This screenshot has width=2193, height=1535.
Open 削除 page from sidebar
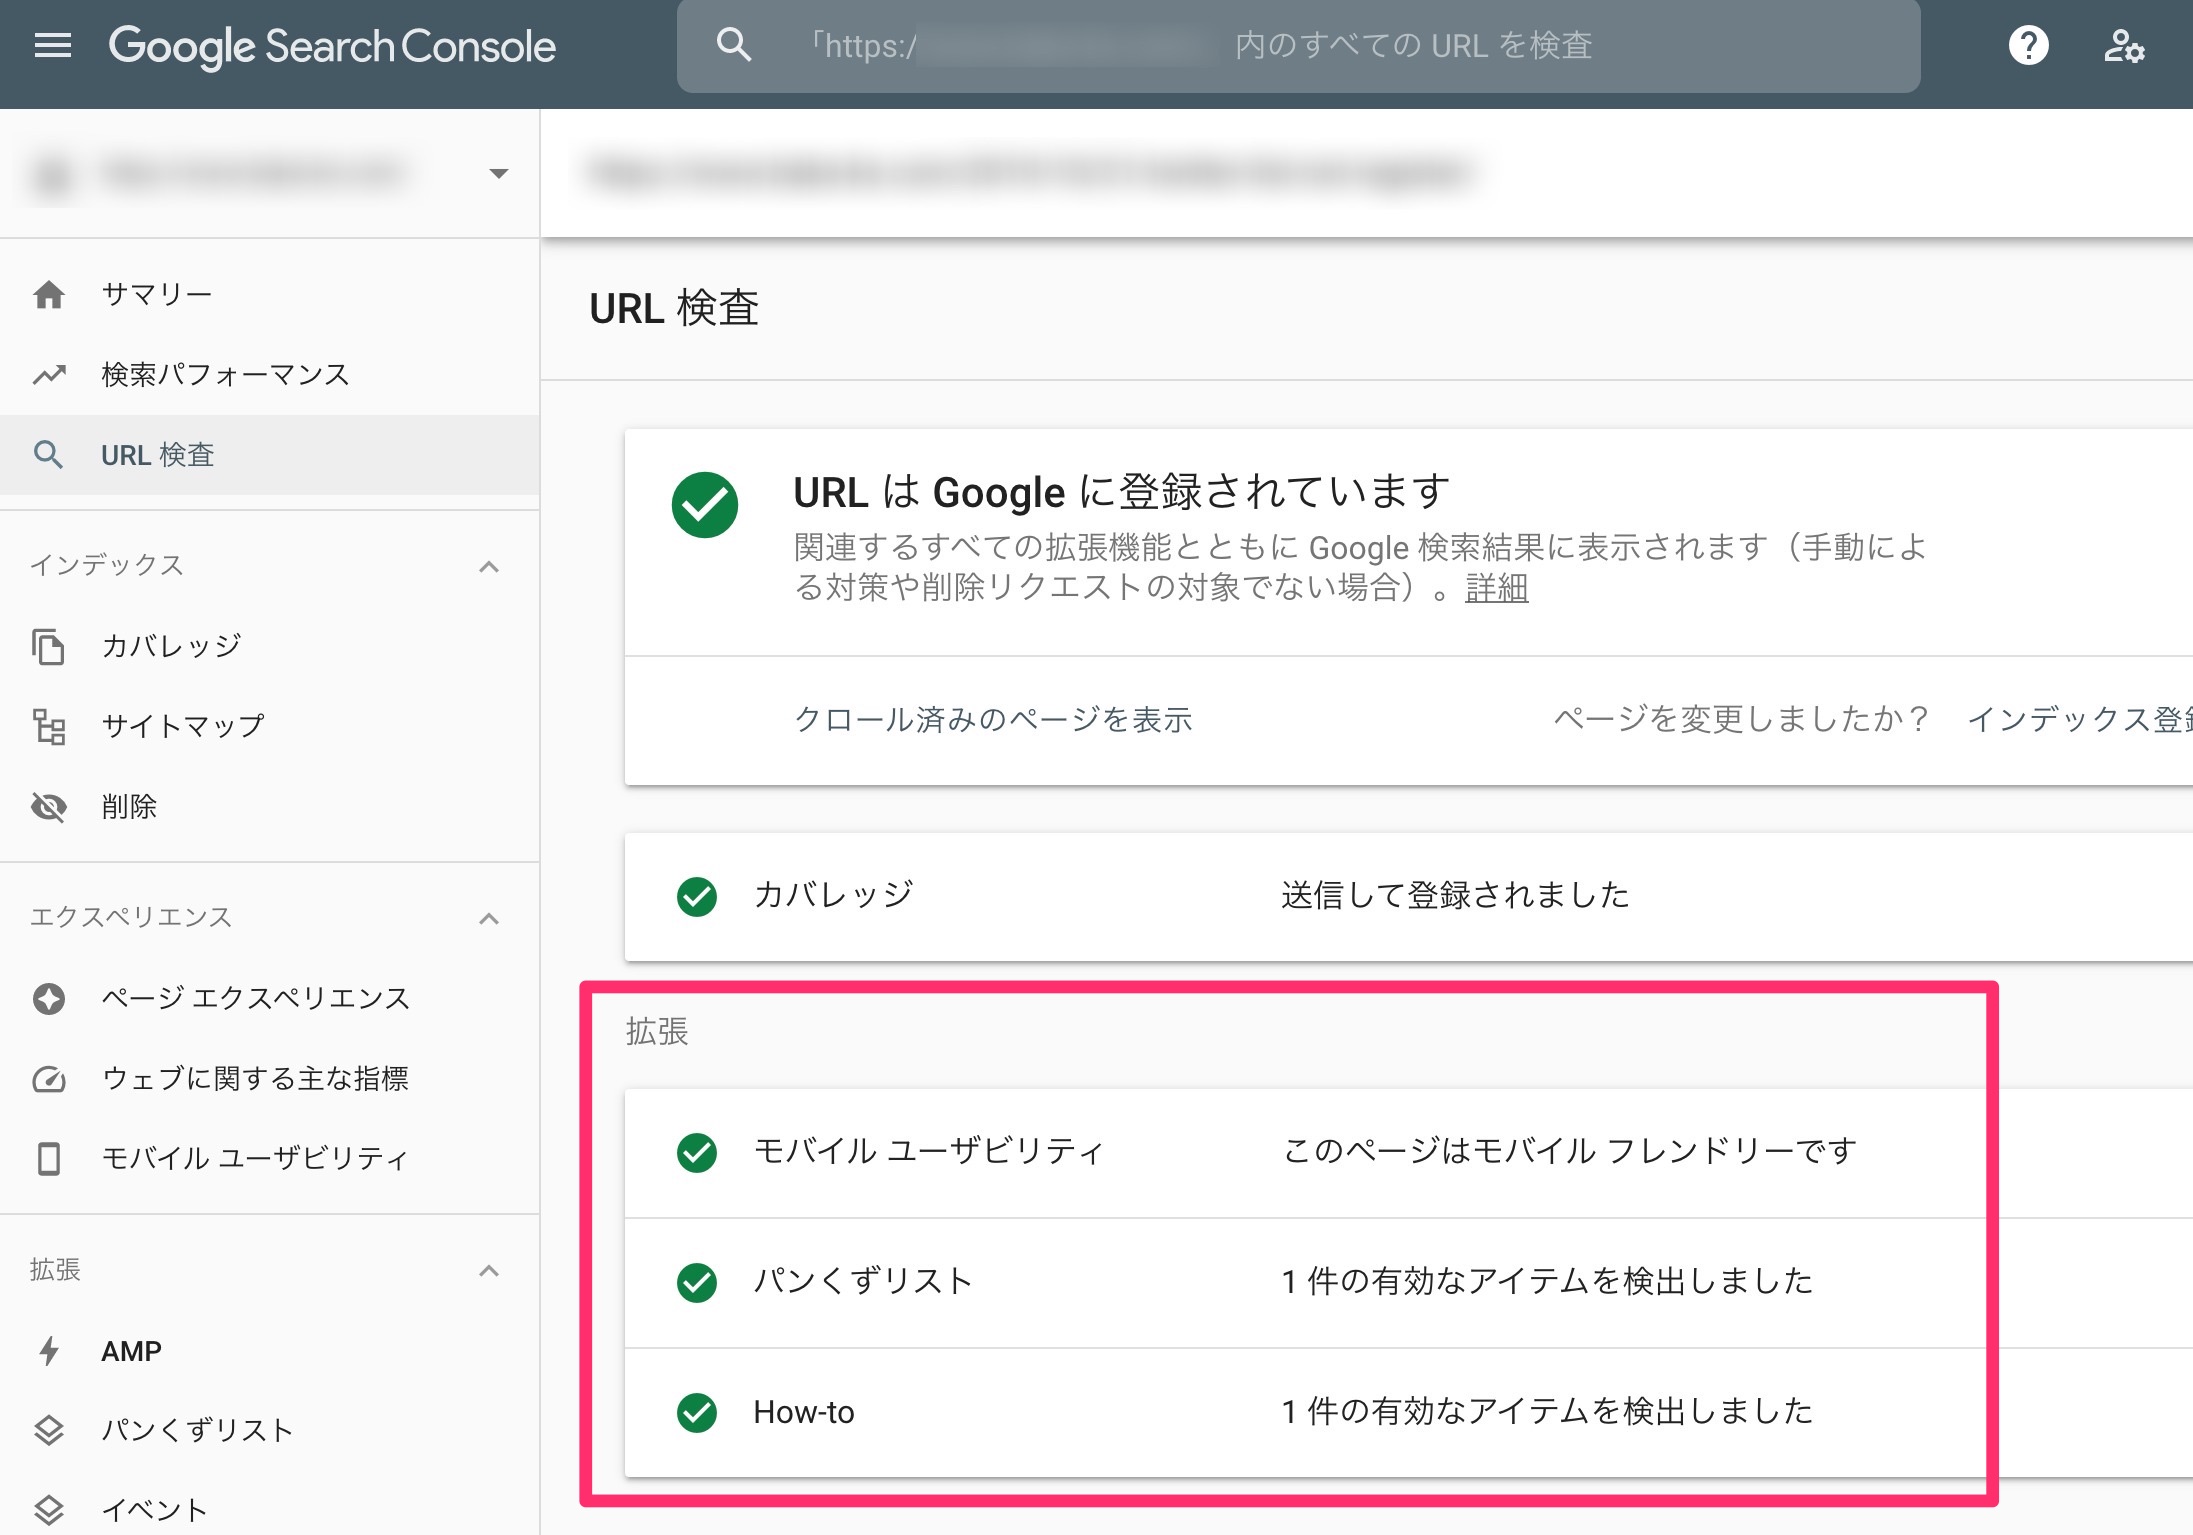click(270, 807)
